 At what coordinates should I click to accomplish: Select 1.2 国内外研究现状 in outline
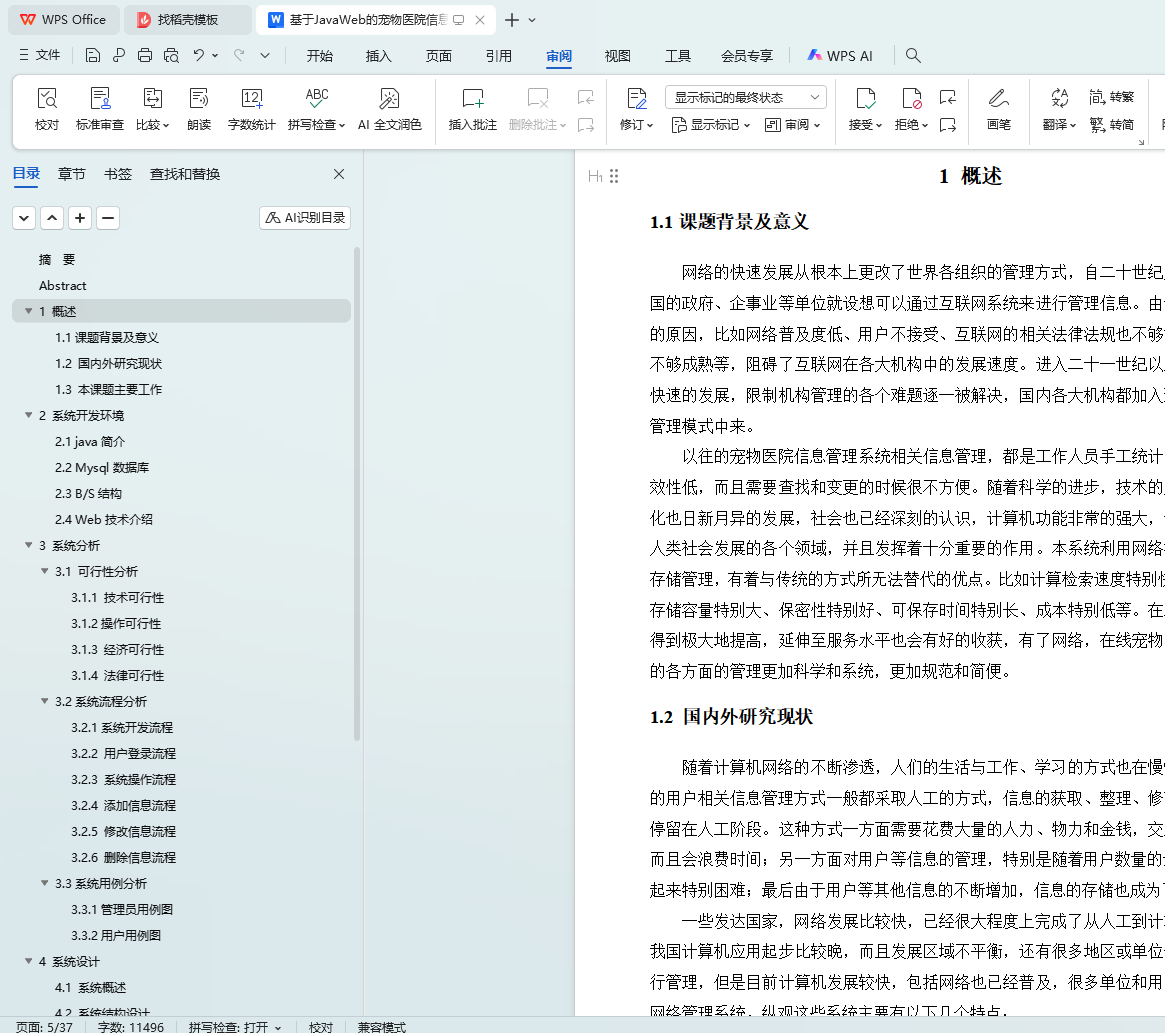point(108,363)
